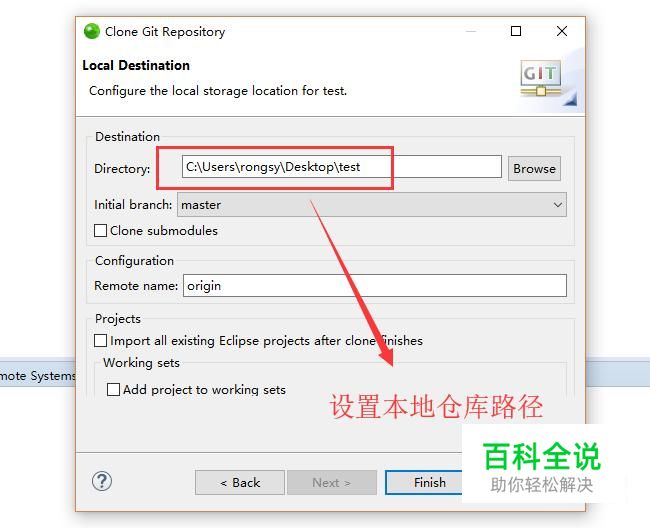650x528 pixels.
Task: Check Import all existing Eclipse projects option
Action: click(x=100, y=341)
